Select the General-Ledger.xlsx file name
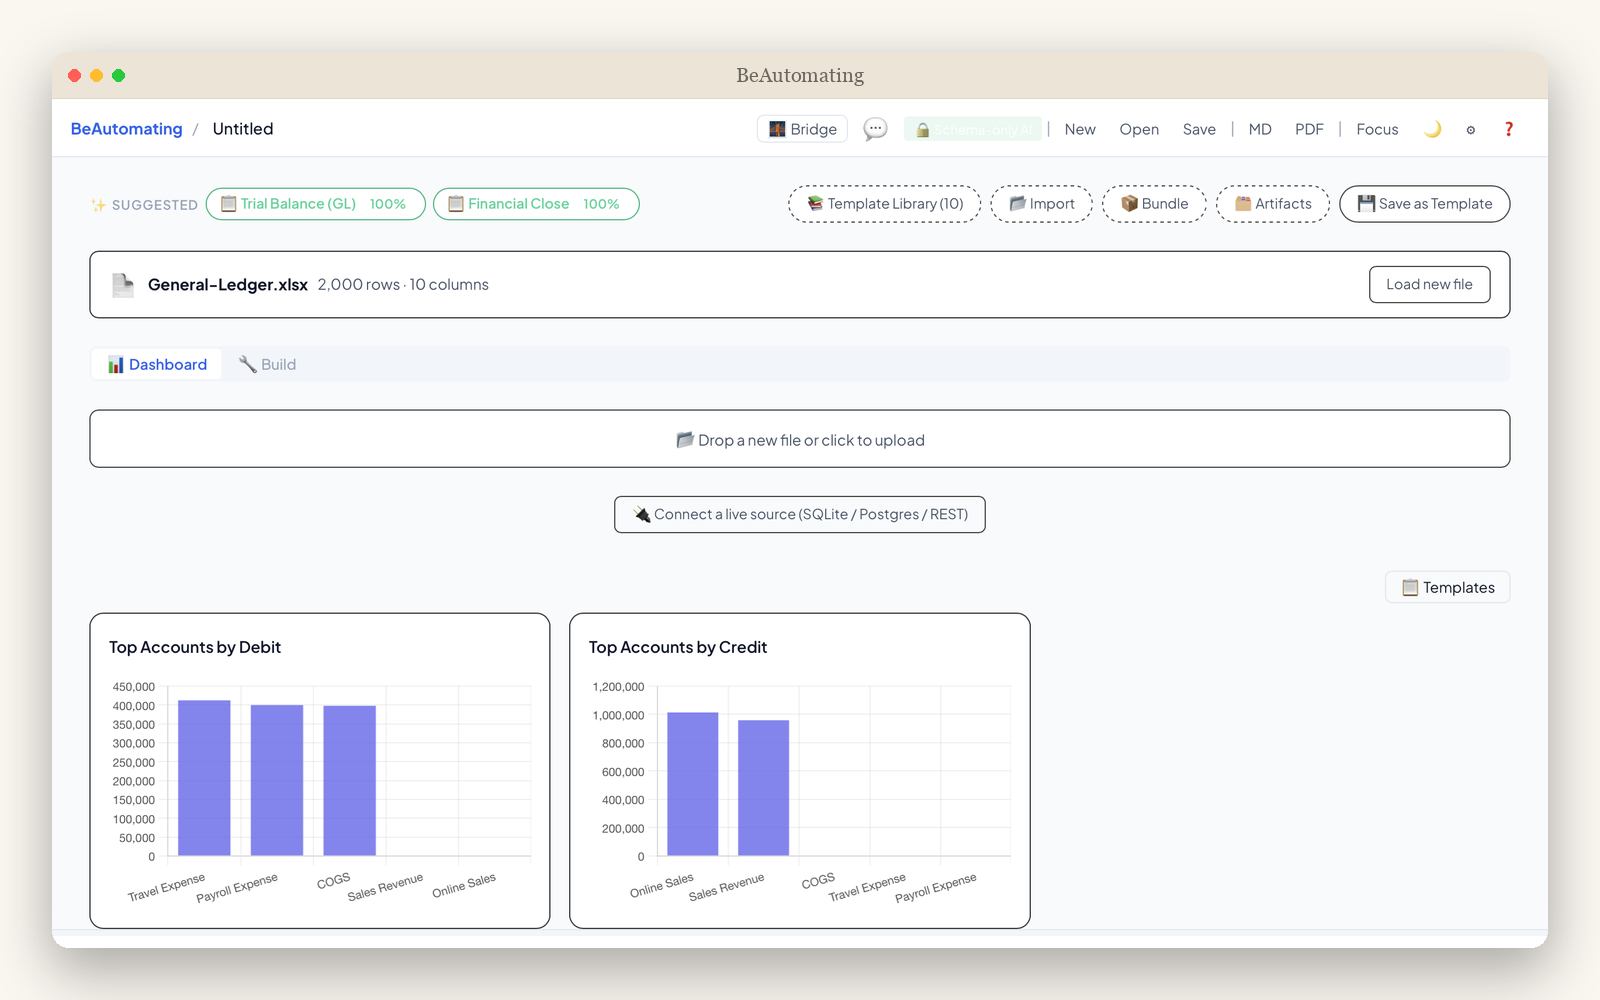Image resolution: width=1600 pixels, height=1000 pixels. point(228,285)
